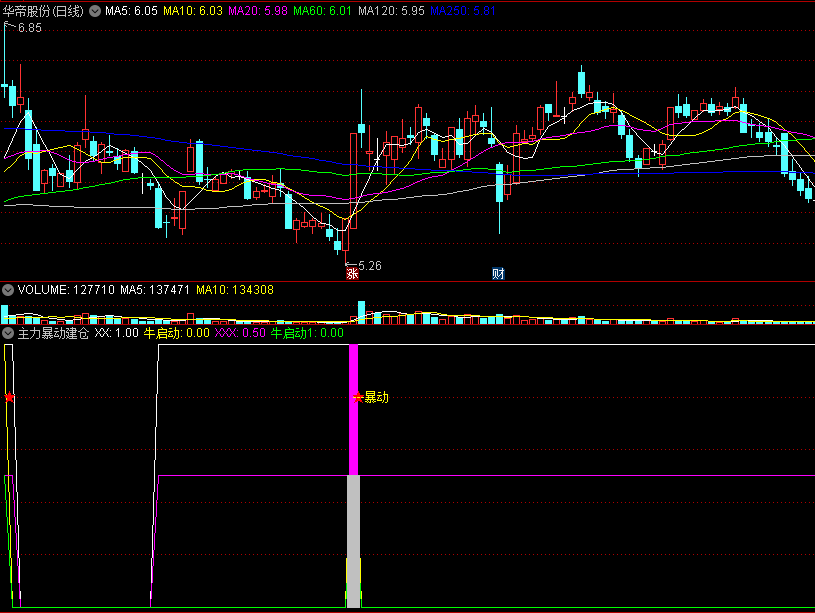Click the volume MA10: 134308 label
The image size is (815, 613).
pyautogui.click(x=234, y=290)
